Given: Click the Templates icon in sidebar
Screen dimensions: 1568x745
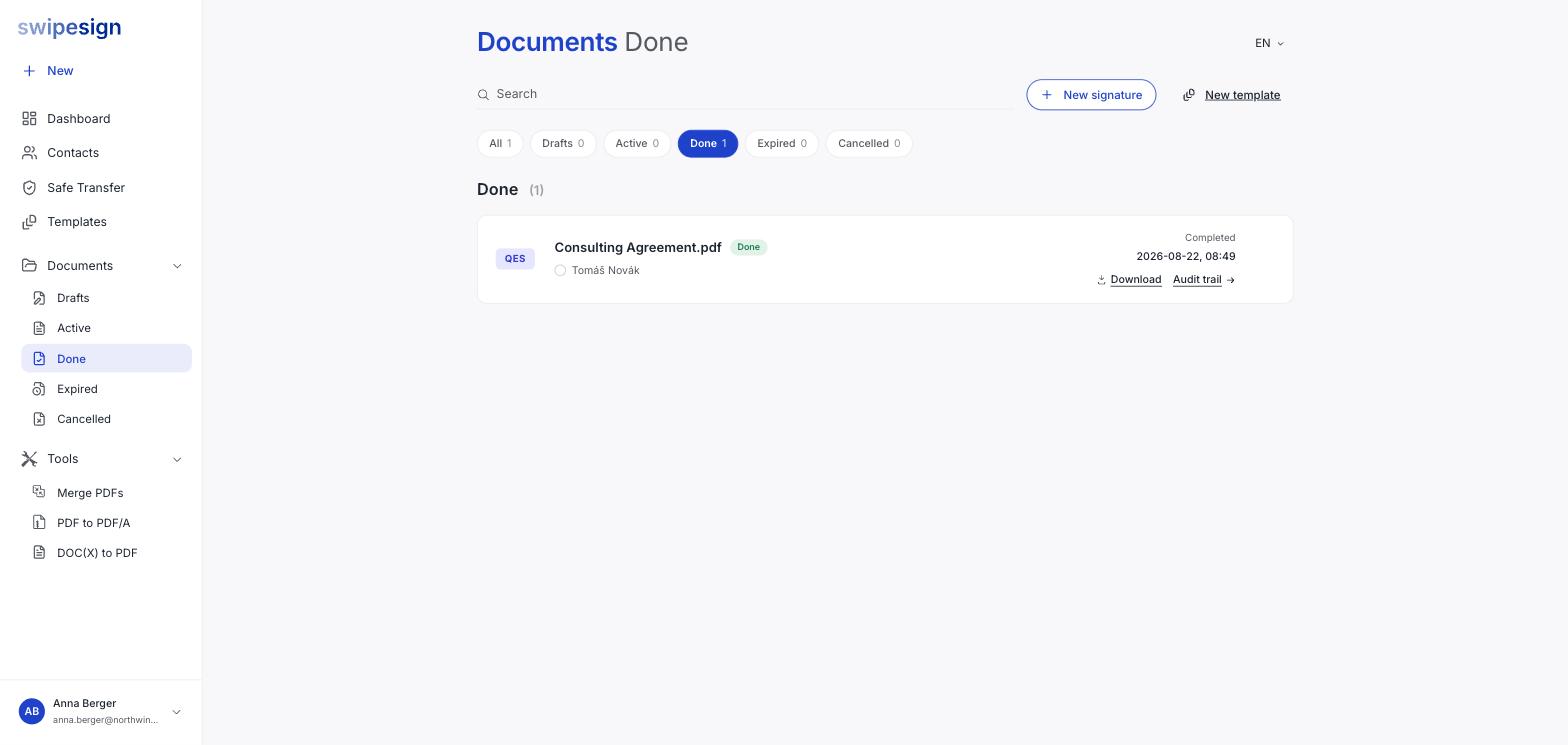Looking at the screenshot, I should [29, 222].
